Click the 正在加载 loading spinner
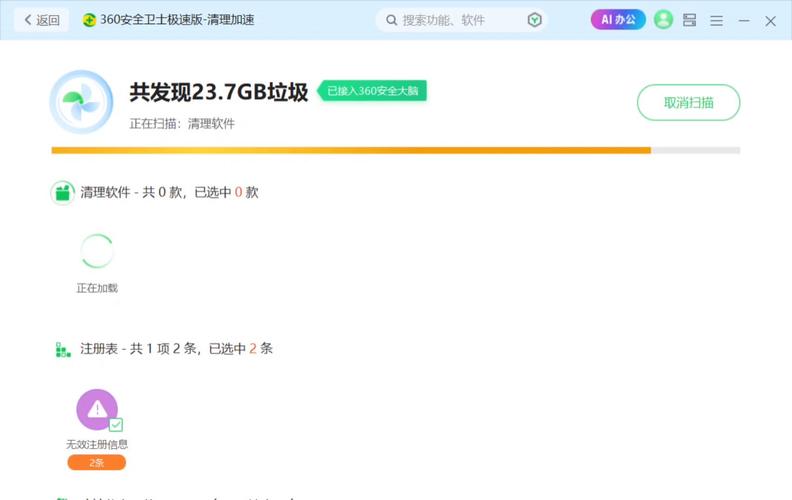Viewport: 792px width, 500px height. point(97,251)
